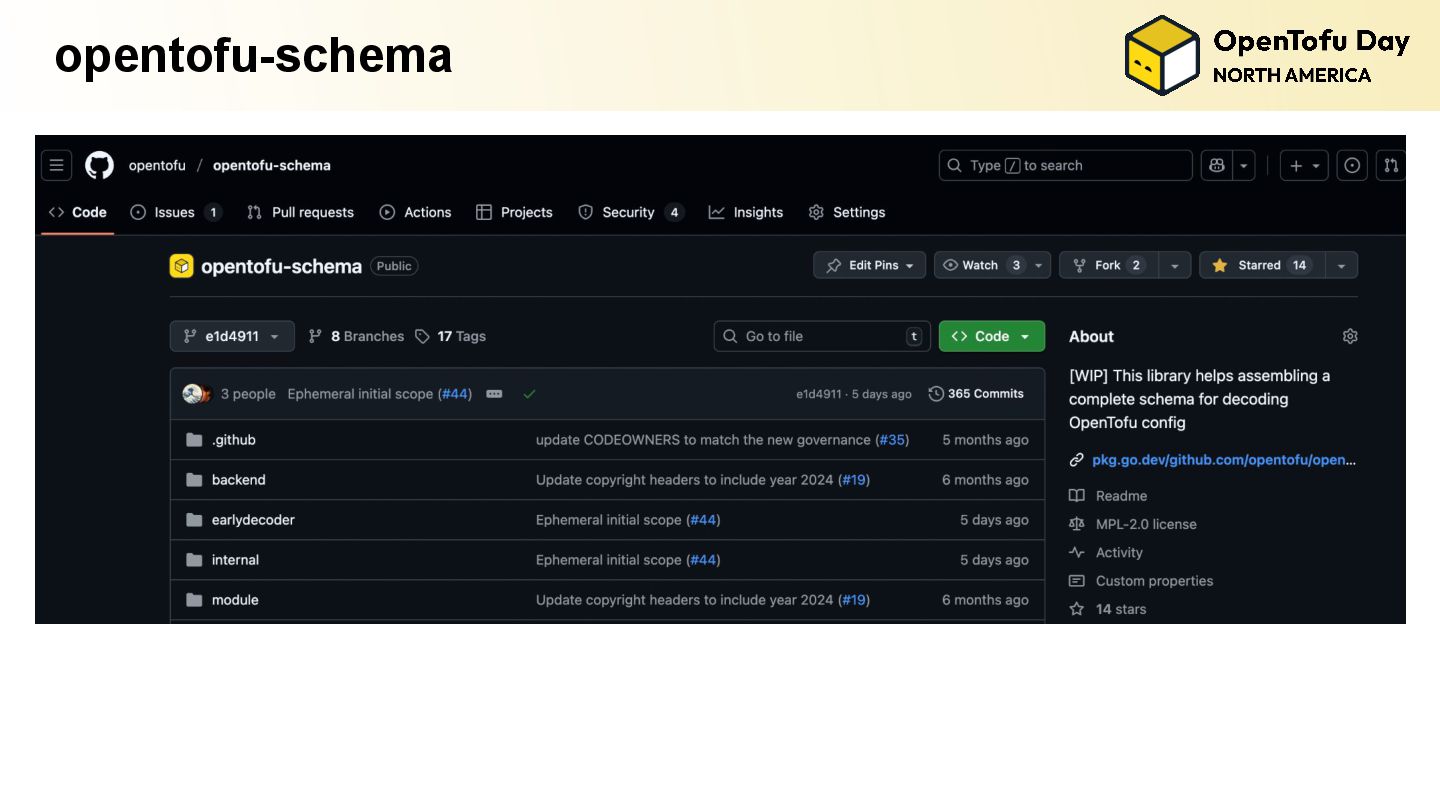
Task: Fork the repository with the Fork button
Action: (1108, 265)
